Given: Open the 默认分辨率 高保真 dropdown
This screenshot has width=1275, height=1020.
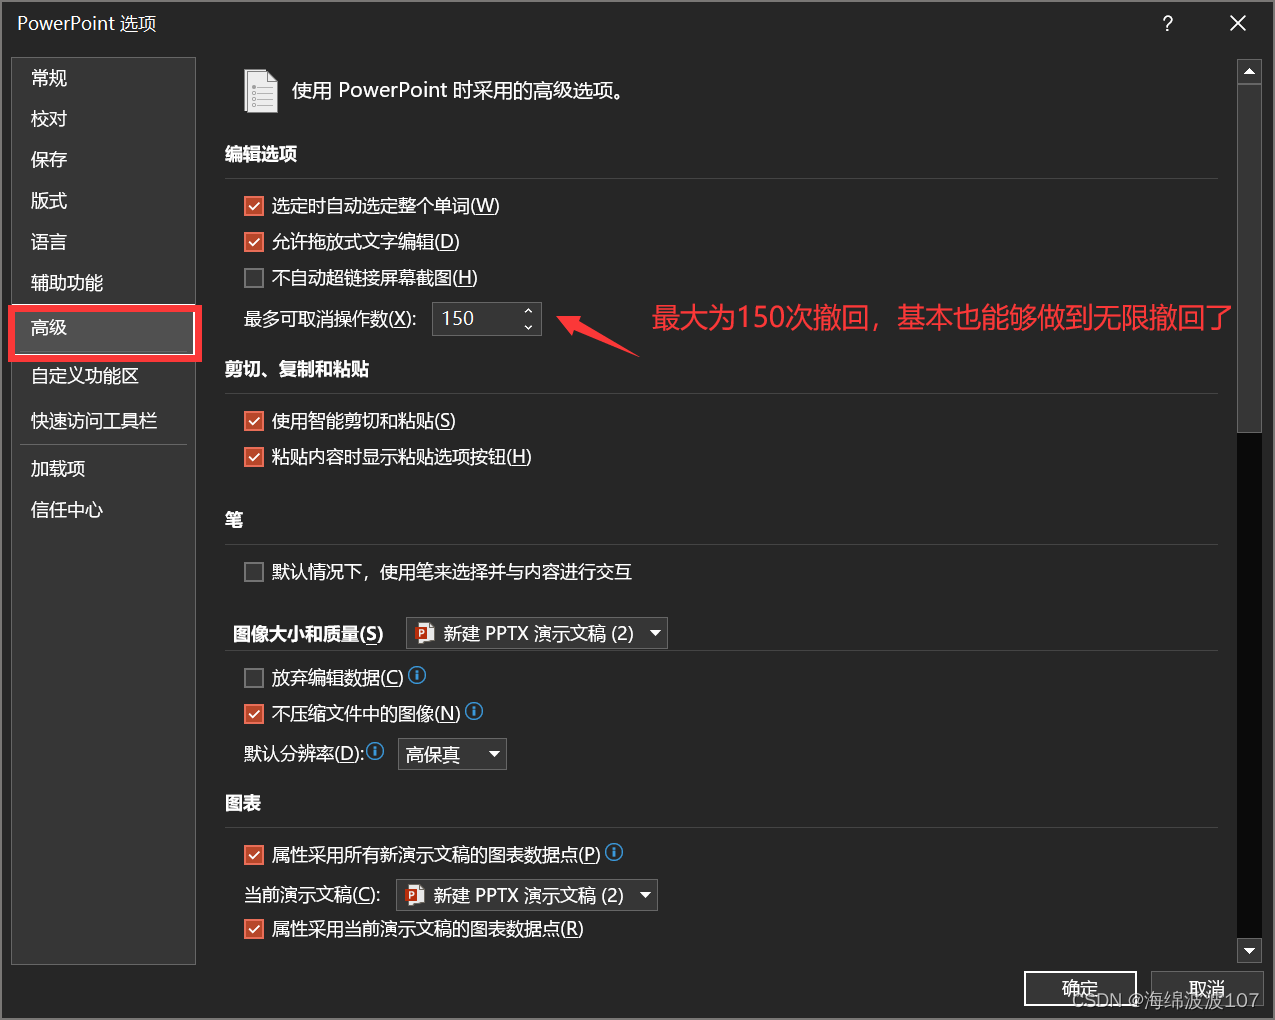Looking at the screenshot, I should click(x=452, y=754).
